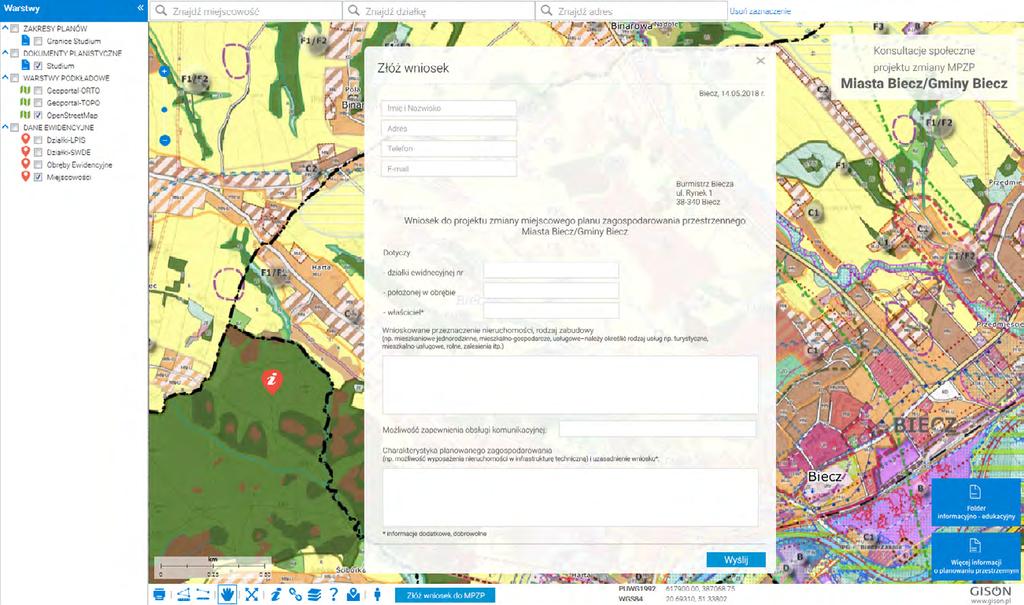
Task: Enable the Obręby Ewidencyjne layer checkbox
Action: (38, 165)
